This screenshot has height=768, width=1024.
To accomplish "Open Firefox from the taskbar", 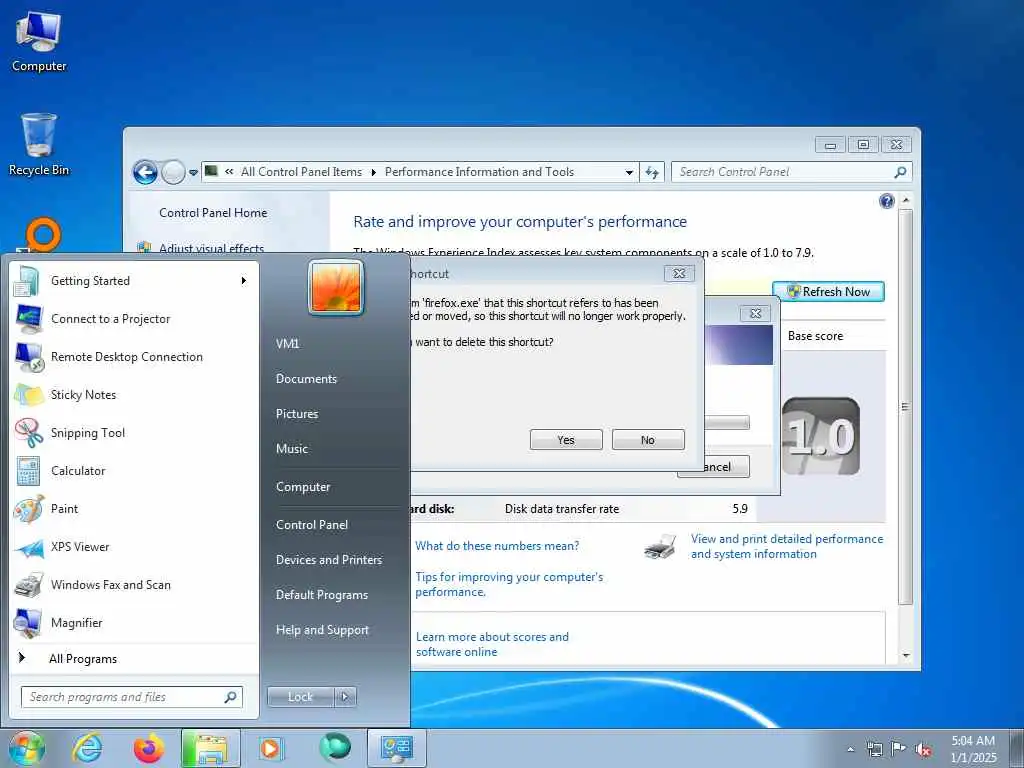I will click(149, 748).
